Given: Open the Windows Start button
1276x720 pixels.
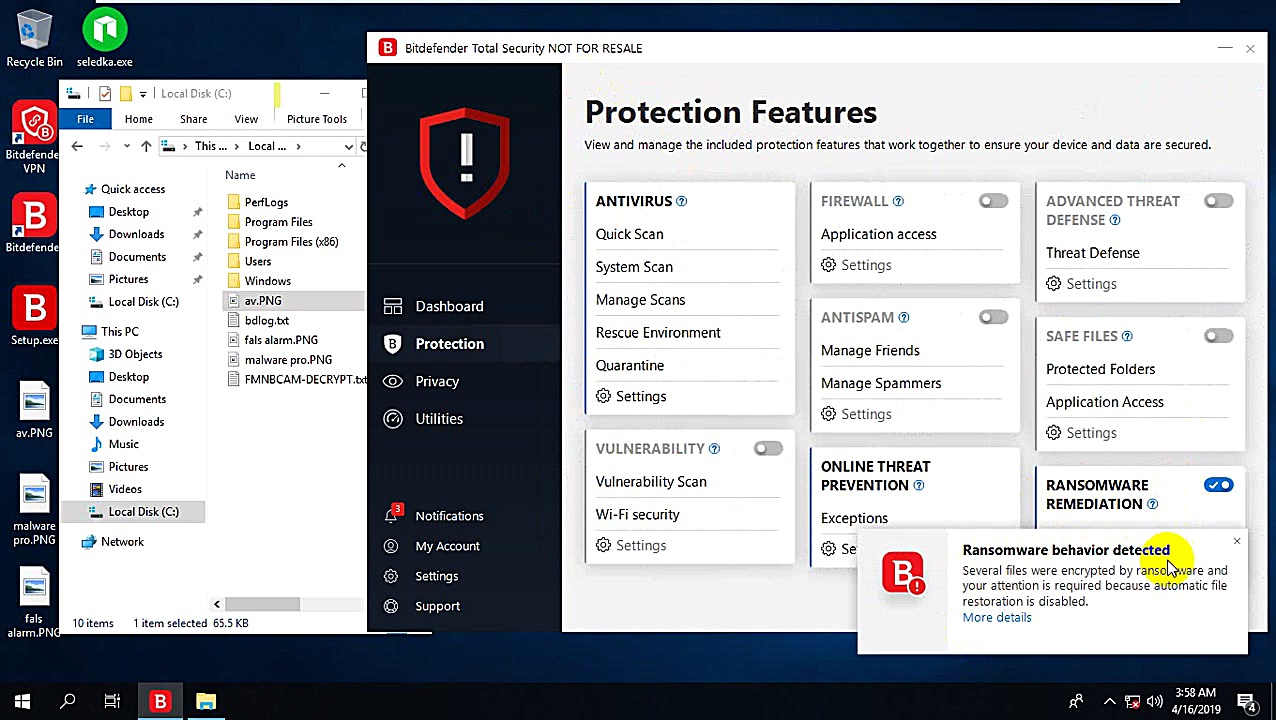Looking at the screenshot, I should (22, 702).
